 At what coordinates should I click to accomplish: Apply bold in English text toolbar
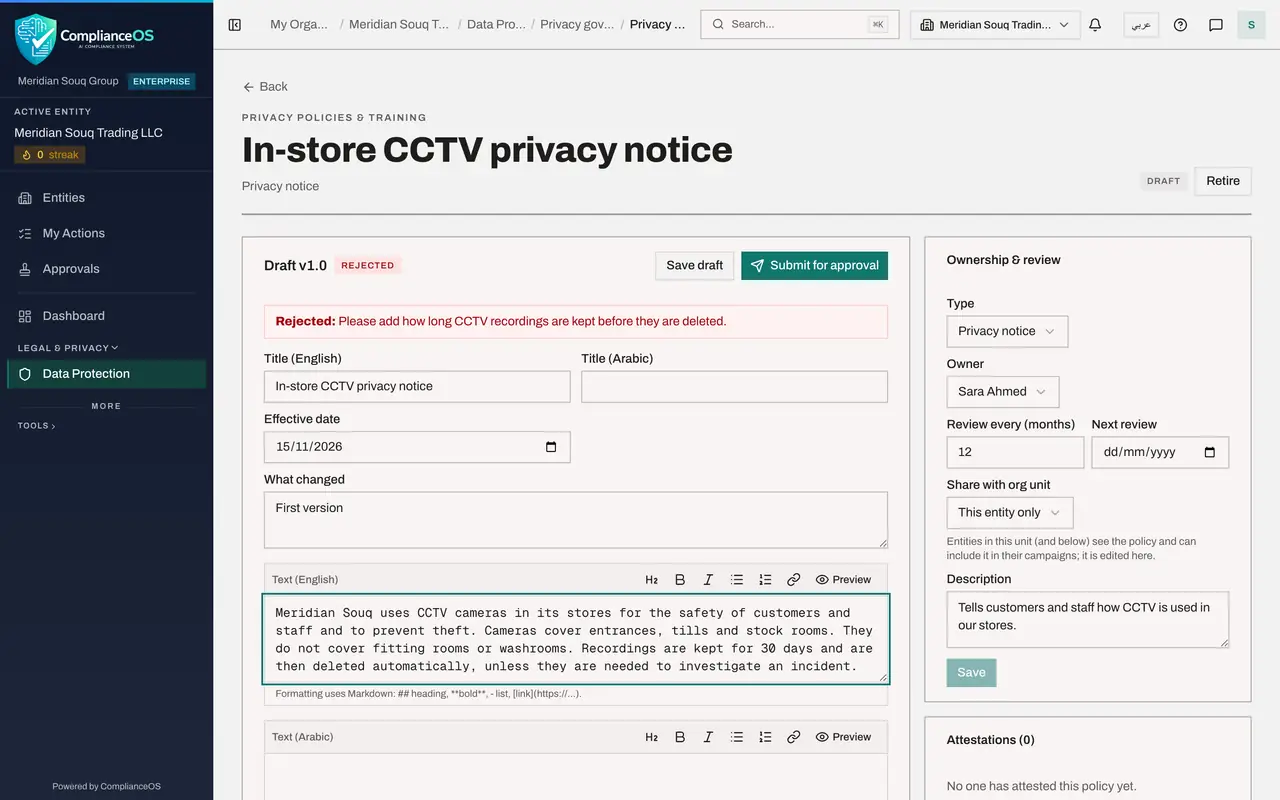pos(680,580)
